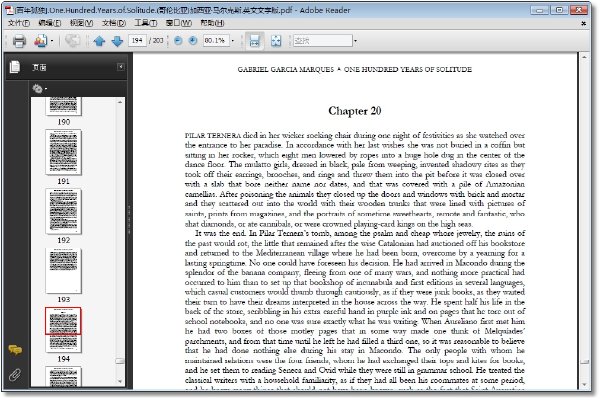Open the zoom level dropdown arrow
The image size is (600, 400).
[232, 41]
